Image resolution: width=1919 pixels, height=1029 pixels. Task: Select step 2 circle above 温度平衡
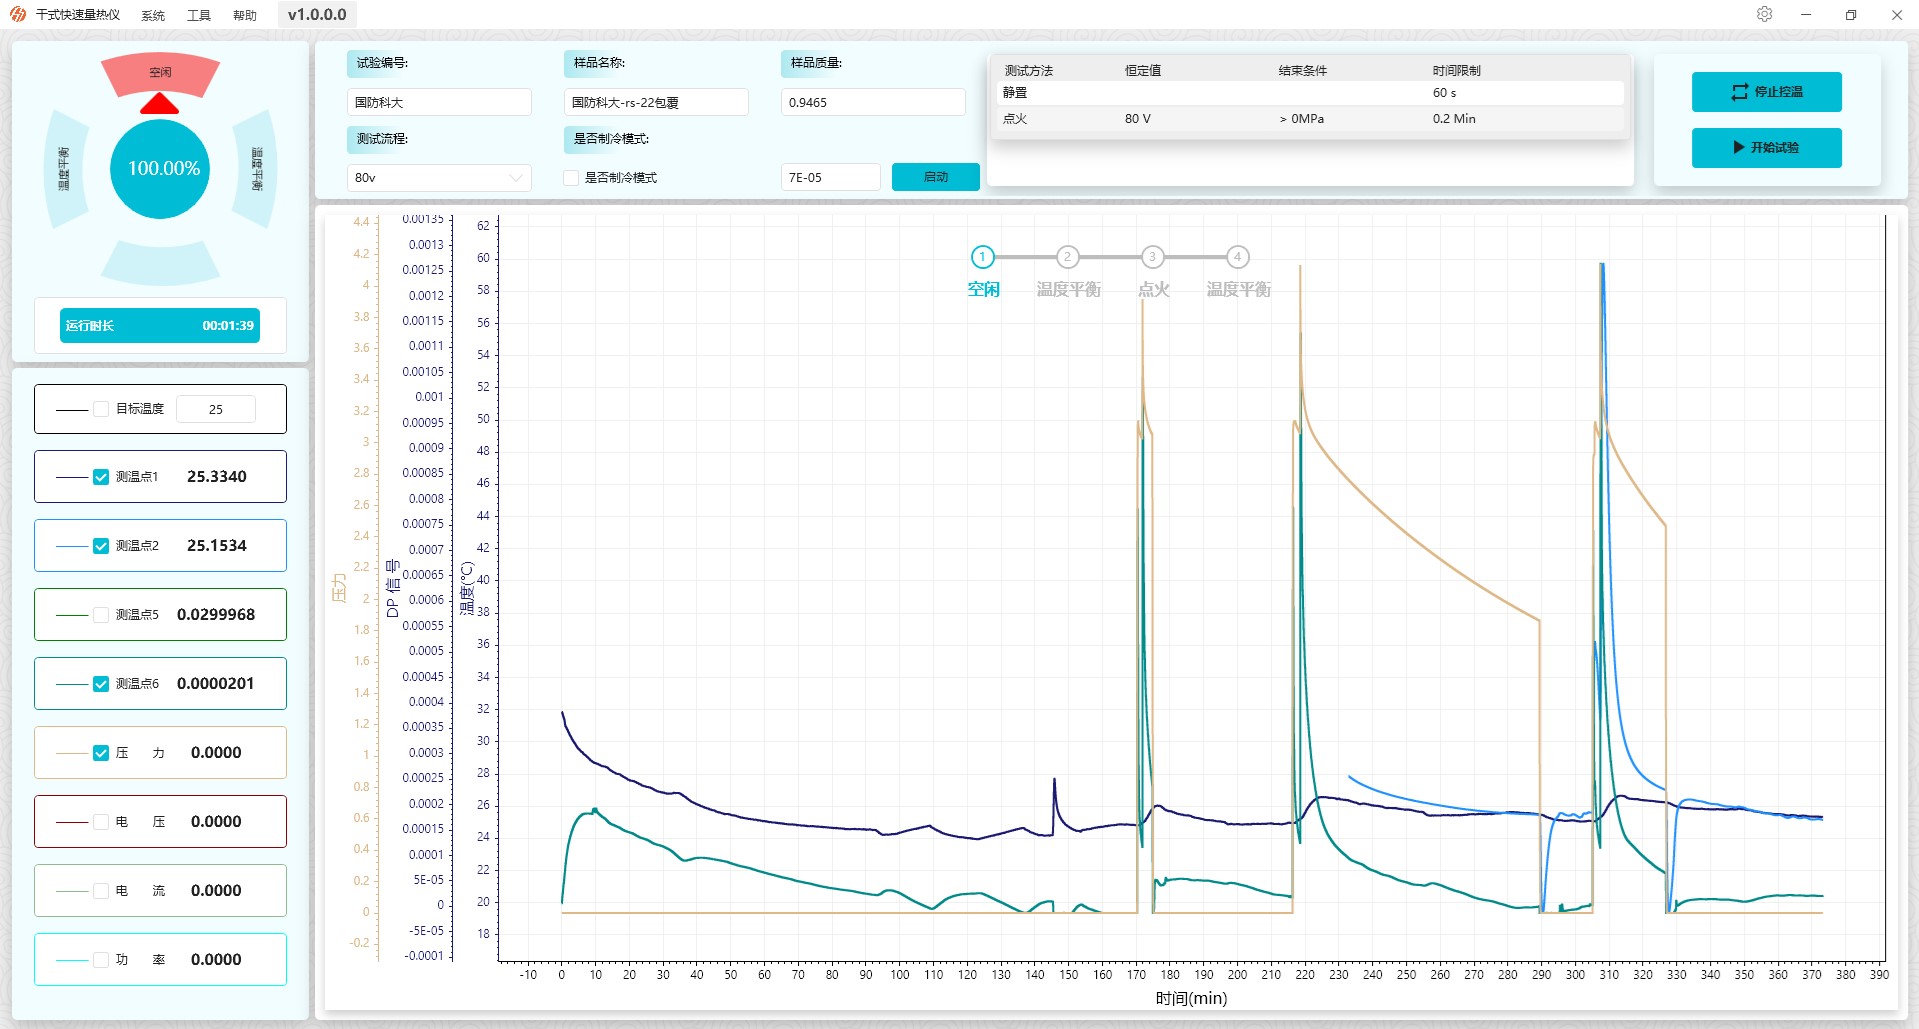click(x=1067, y=257)
